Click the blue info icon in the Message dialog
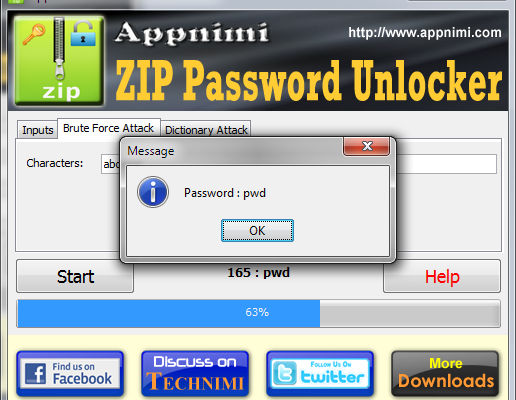This screenshot has width=516, height=400. click(153, 192)
